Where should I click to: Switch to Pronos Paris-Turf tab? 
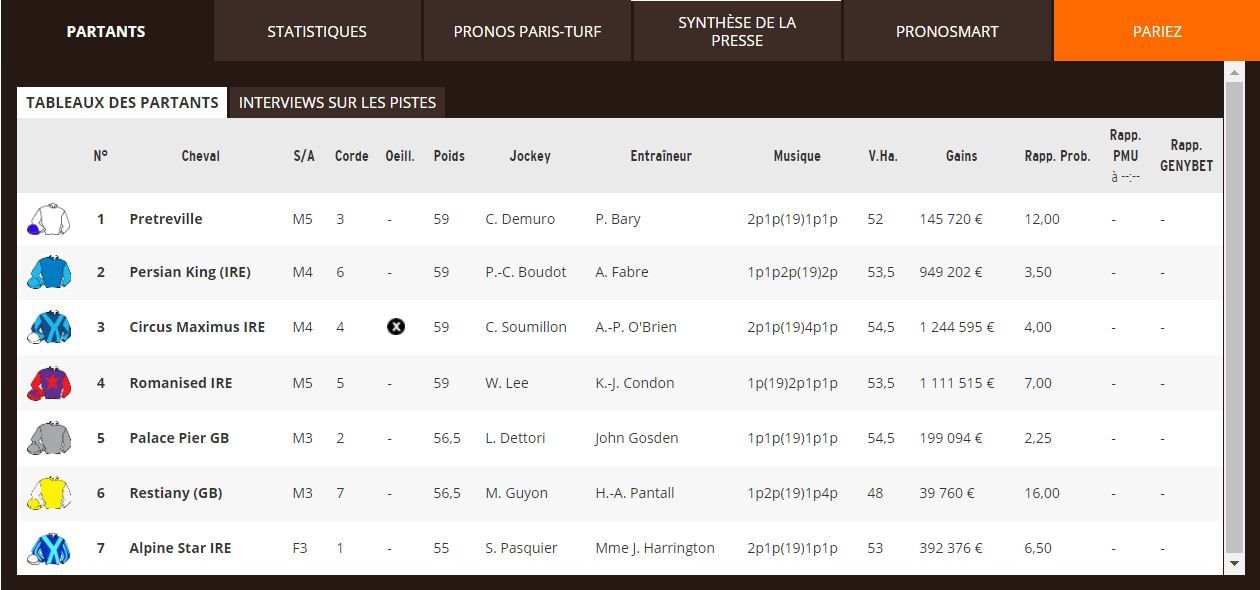click(x=527, y=31)
